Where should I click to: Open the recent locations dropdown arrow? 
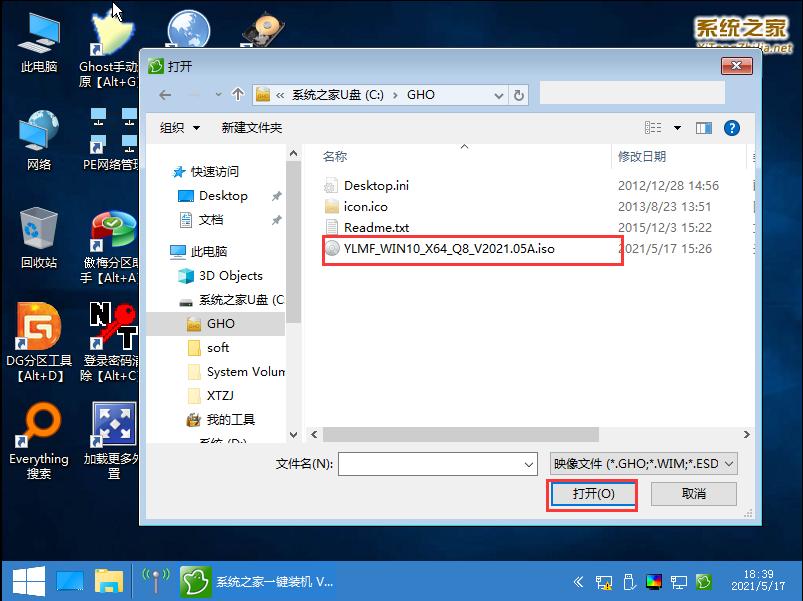click(x=218, y=95)
